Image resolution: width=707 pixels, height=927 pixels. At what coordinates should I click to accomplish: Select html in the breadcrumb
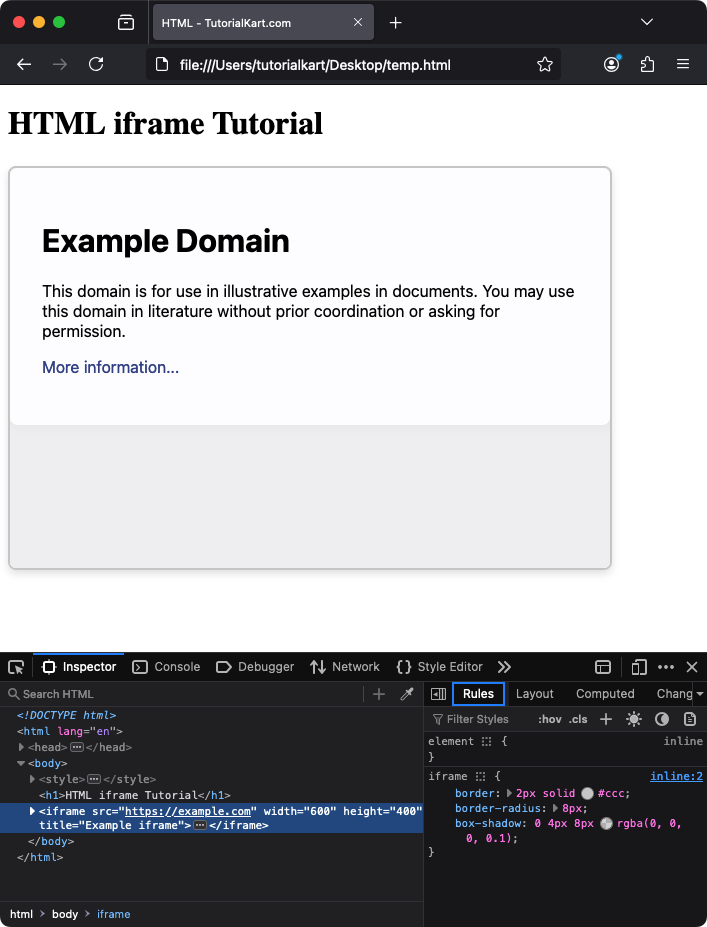click(x=21, y=914)
